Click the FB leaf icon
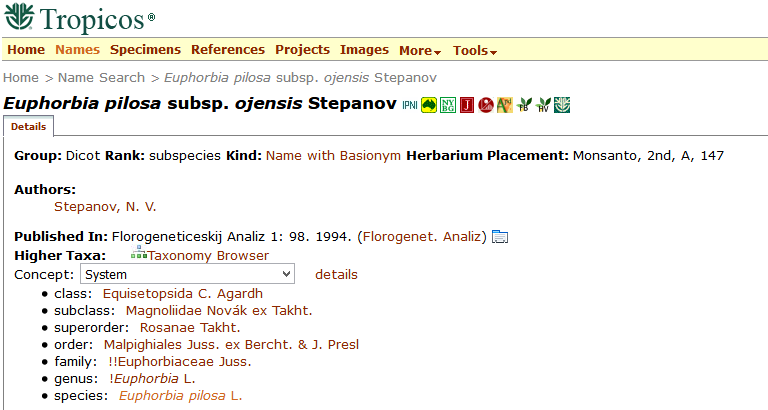 pyautogui.click(x=524, y=105)
